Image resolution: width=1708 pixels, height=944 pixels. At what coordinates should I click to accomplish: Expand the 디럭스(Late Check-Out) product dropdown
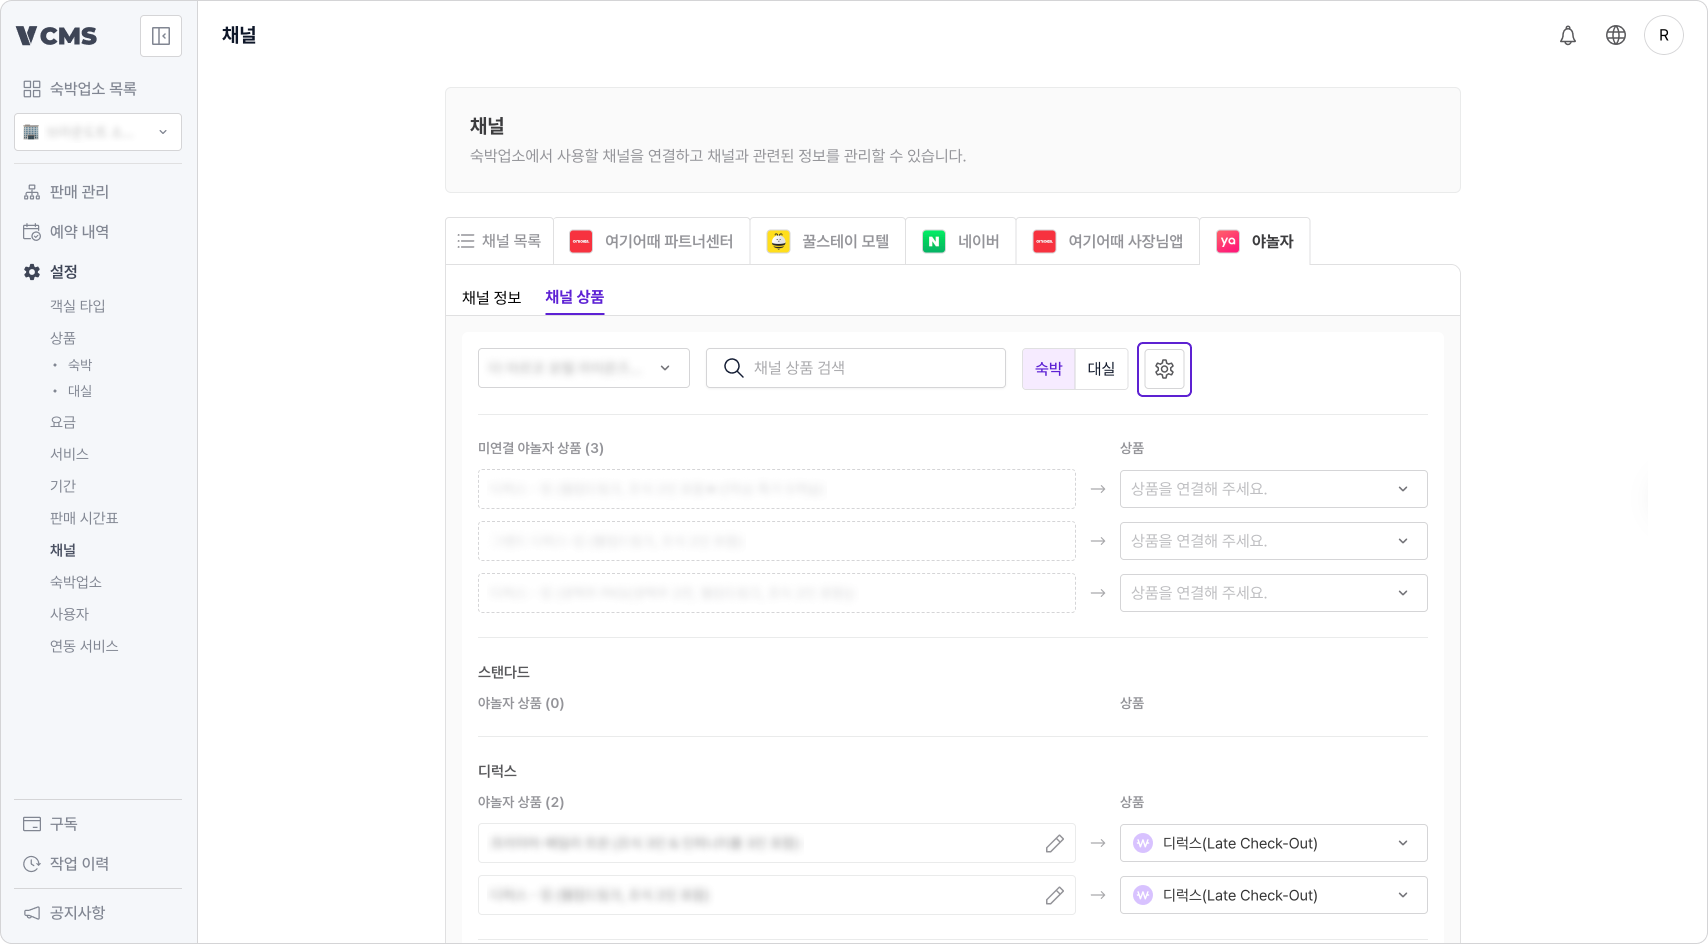pyautogui.click(x=1273, y=843)
